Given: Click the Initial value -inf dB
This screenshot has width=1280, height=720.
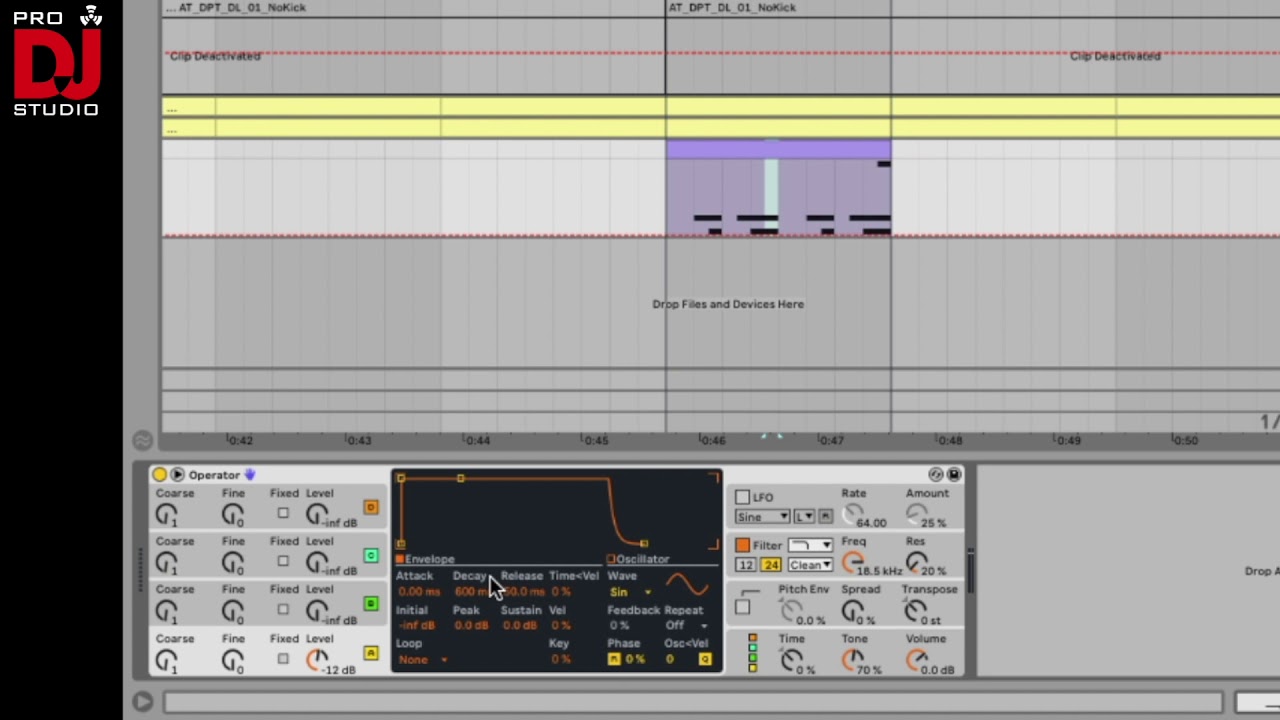Looking at the screenshot, I should coord(416,626).
